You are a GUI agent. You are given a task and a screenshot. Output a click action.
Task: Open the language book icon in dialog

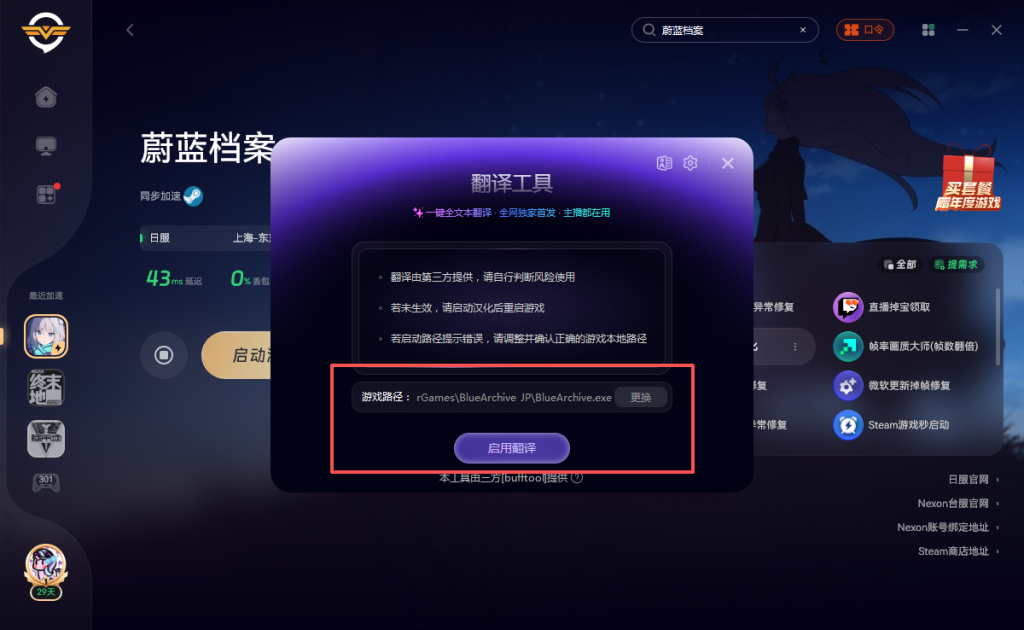(x=664, y=163)
